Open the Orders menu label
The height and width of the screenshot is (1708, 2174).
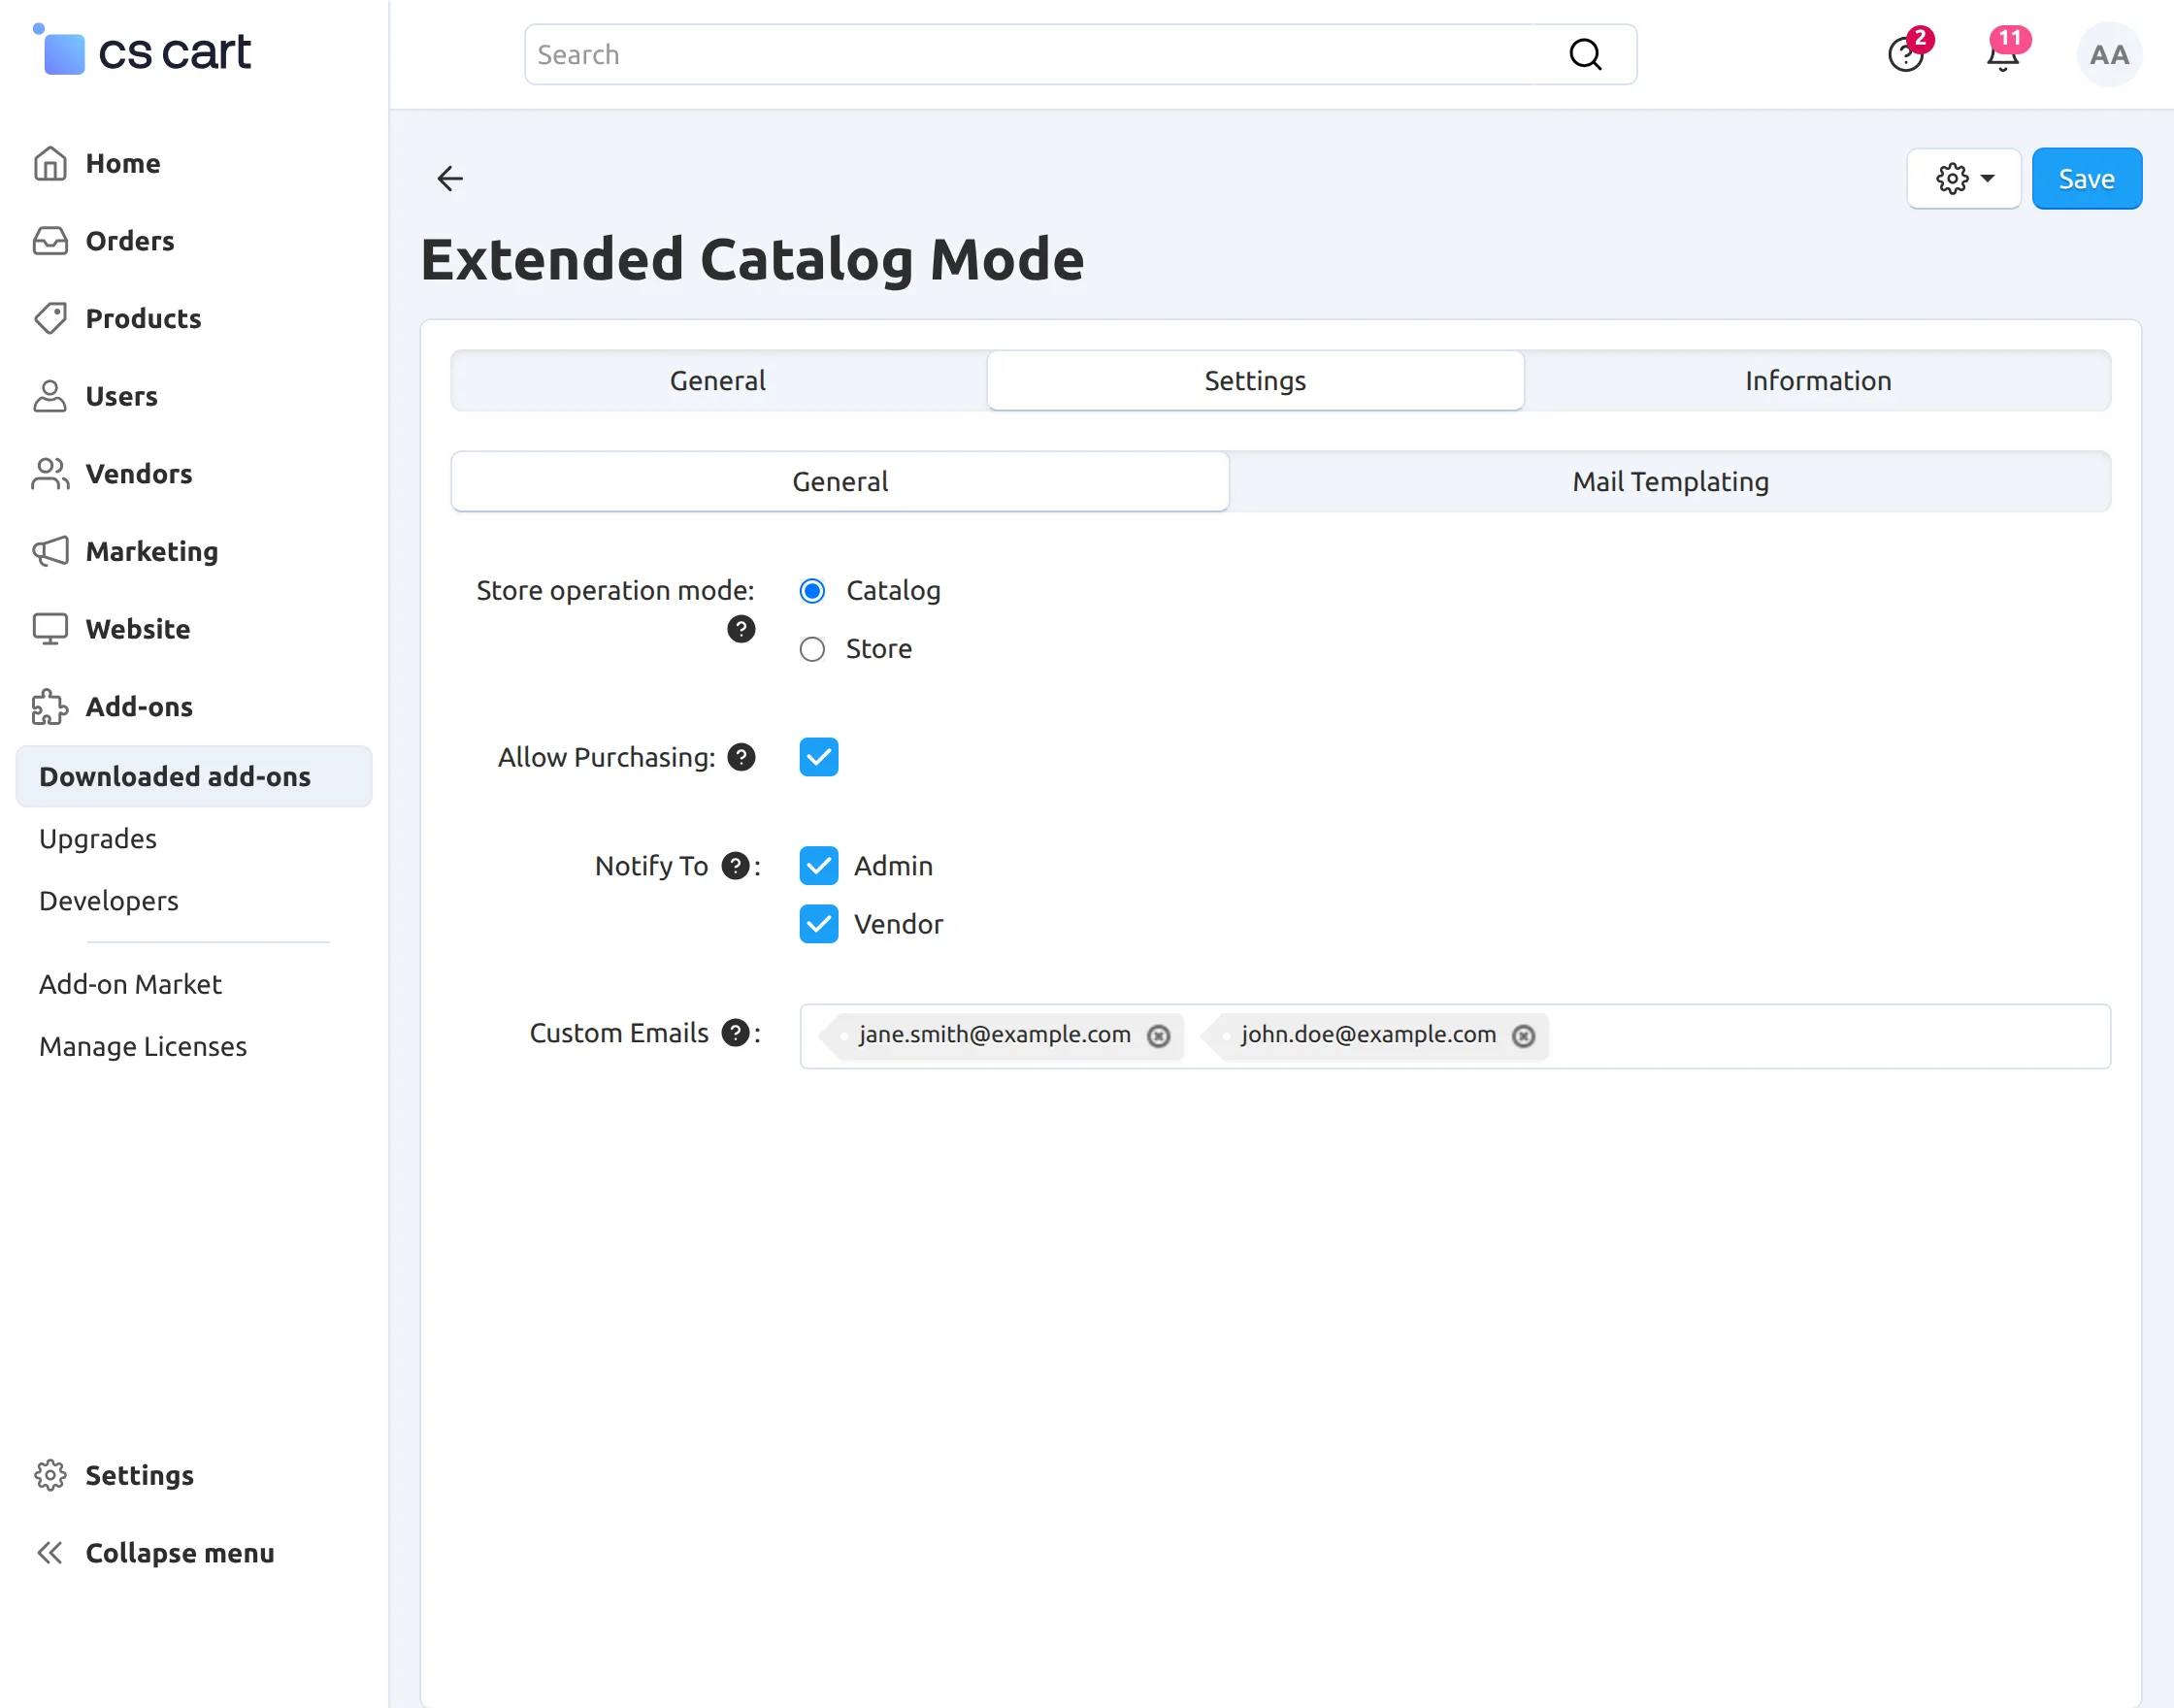[x=130, y=241]
